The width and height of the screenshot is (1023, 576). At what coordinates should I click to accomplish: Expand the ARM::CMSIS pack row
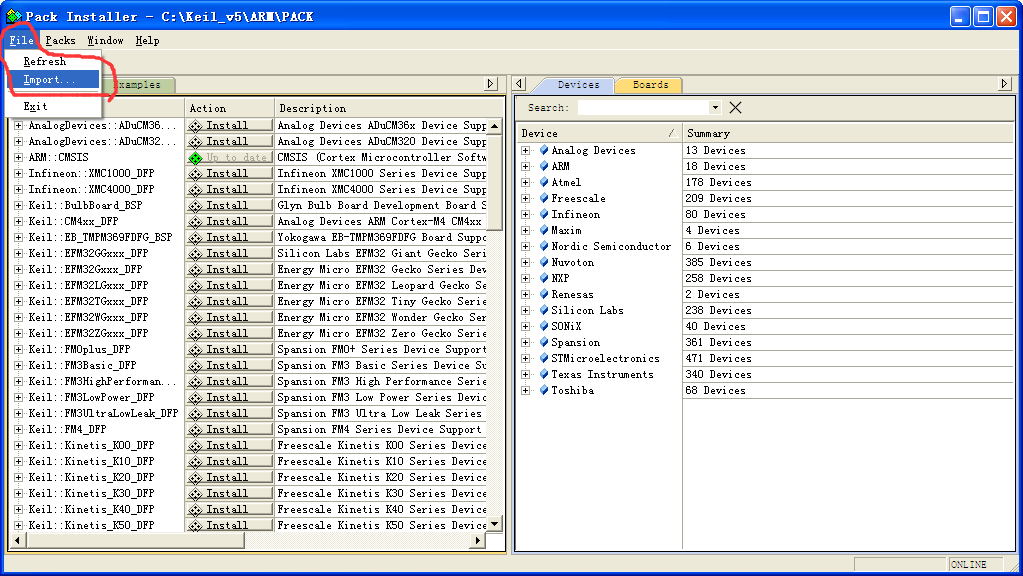tap(19, 157)
